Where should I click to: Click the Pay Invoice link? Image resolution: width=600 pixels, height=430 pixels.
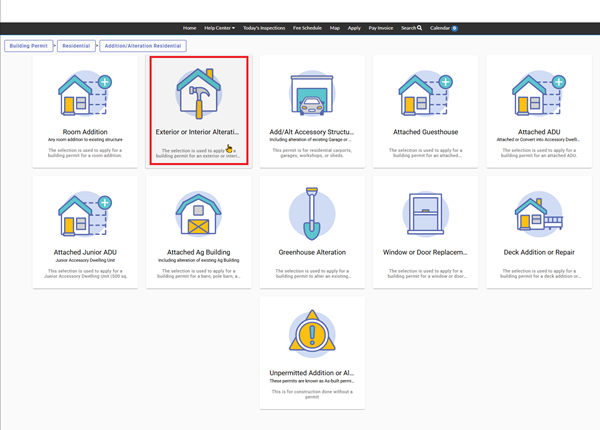(381, 28)
